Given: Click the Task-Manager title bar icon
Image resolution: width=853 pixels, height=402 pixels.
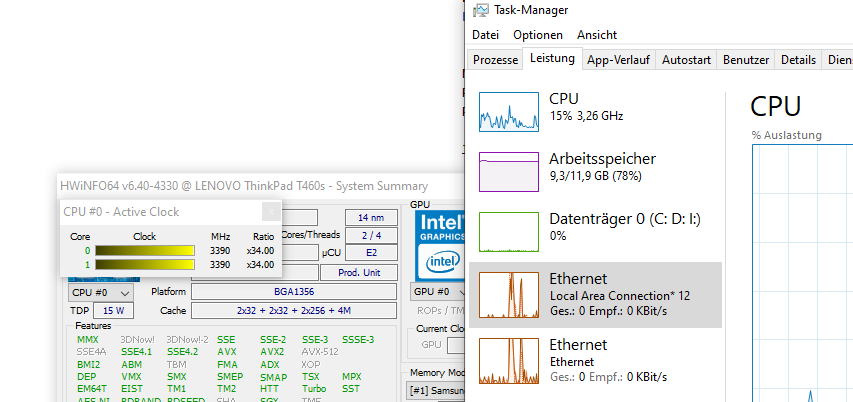Looking at the screenshot, I should point(481,10).
